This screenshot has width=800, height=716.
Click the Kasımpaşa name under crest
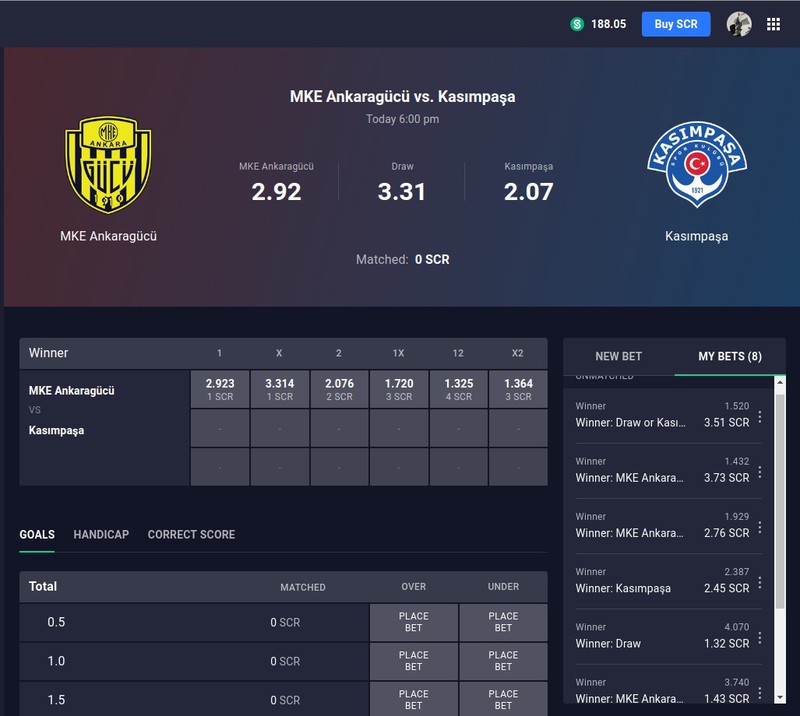[x=696, y=236]
